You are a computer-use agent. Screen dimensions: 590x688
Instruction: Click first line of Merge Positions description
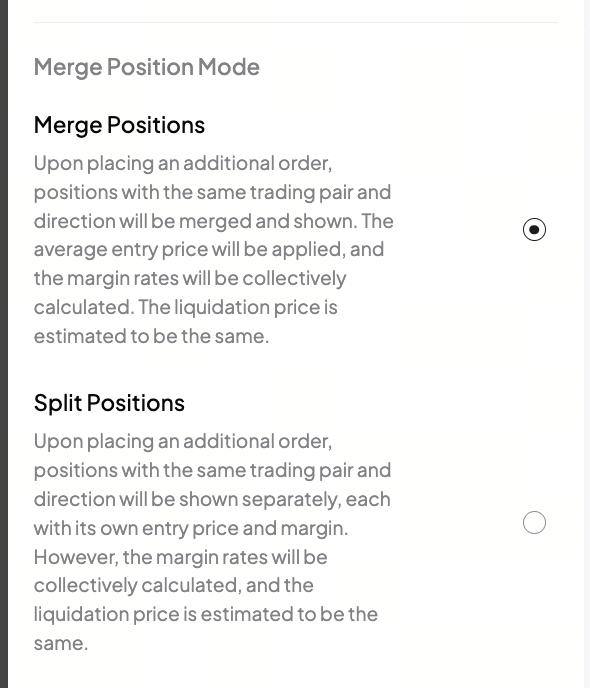tap(183, 164)
